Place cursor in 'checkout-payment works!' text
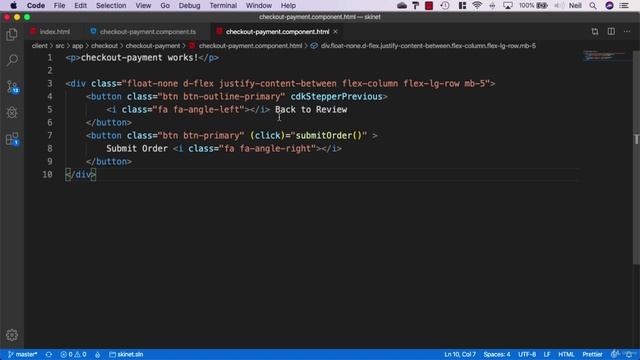This screenshot has width=640, height=360. (139, 58)
